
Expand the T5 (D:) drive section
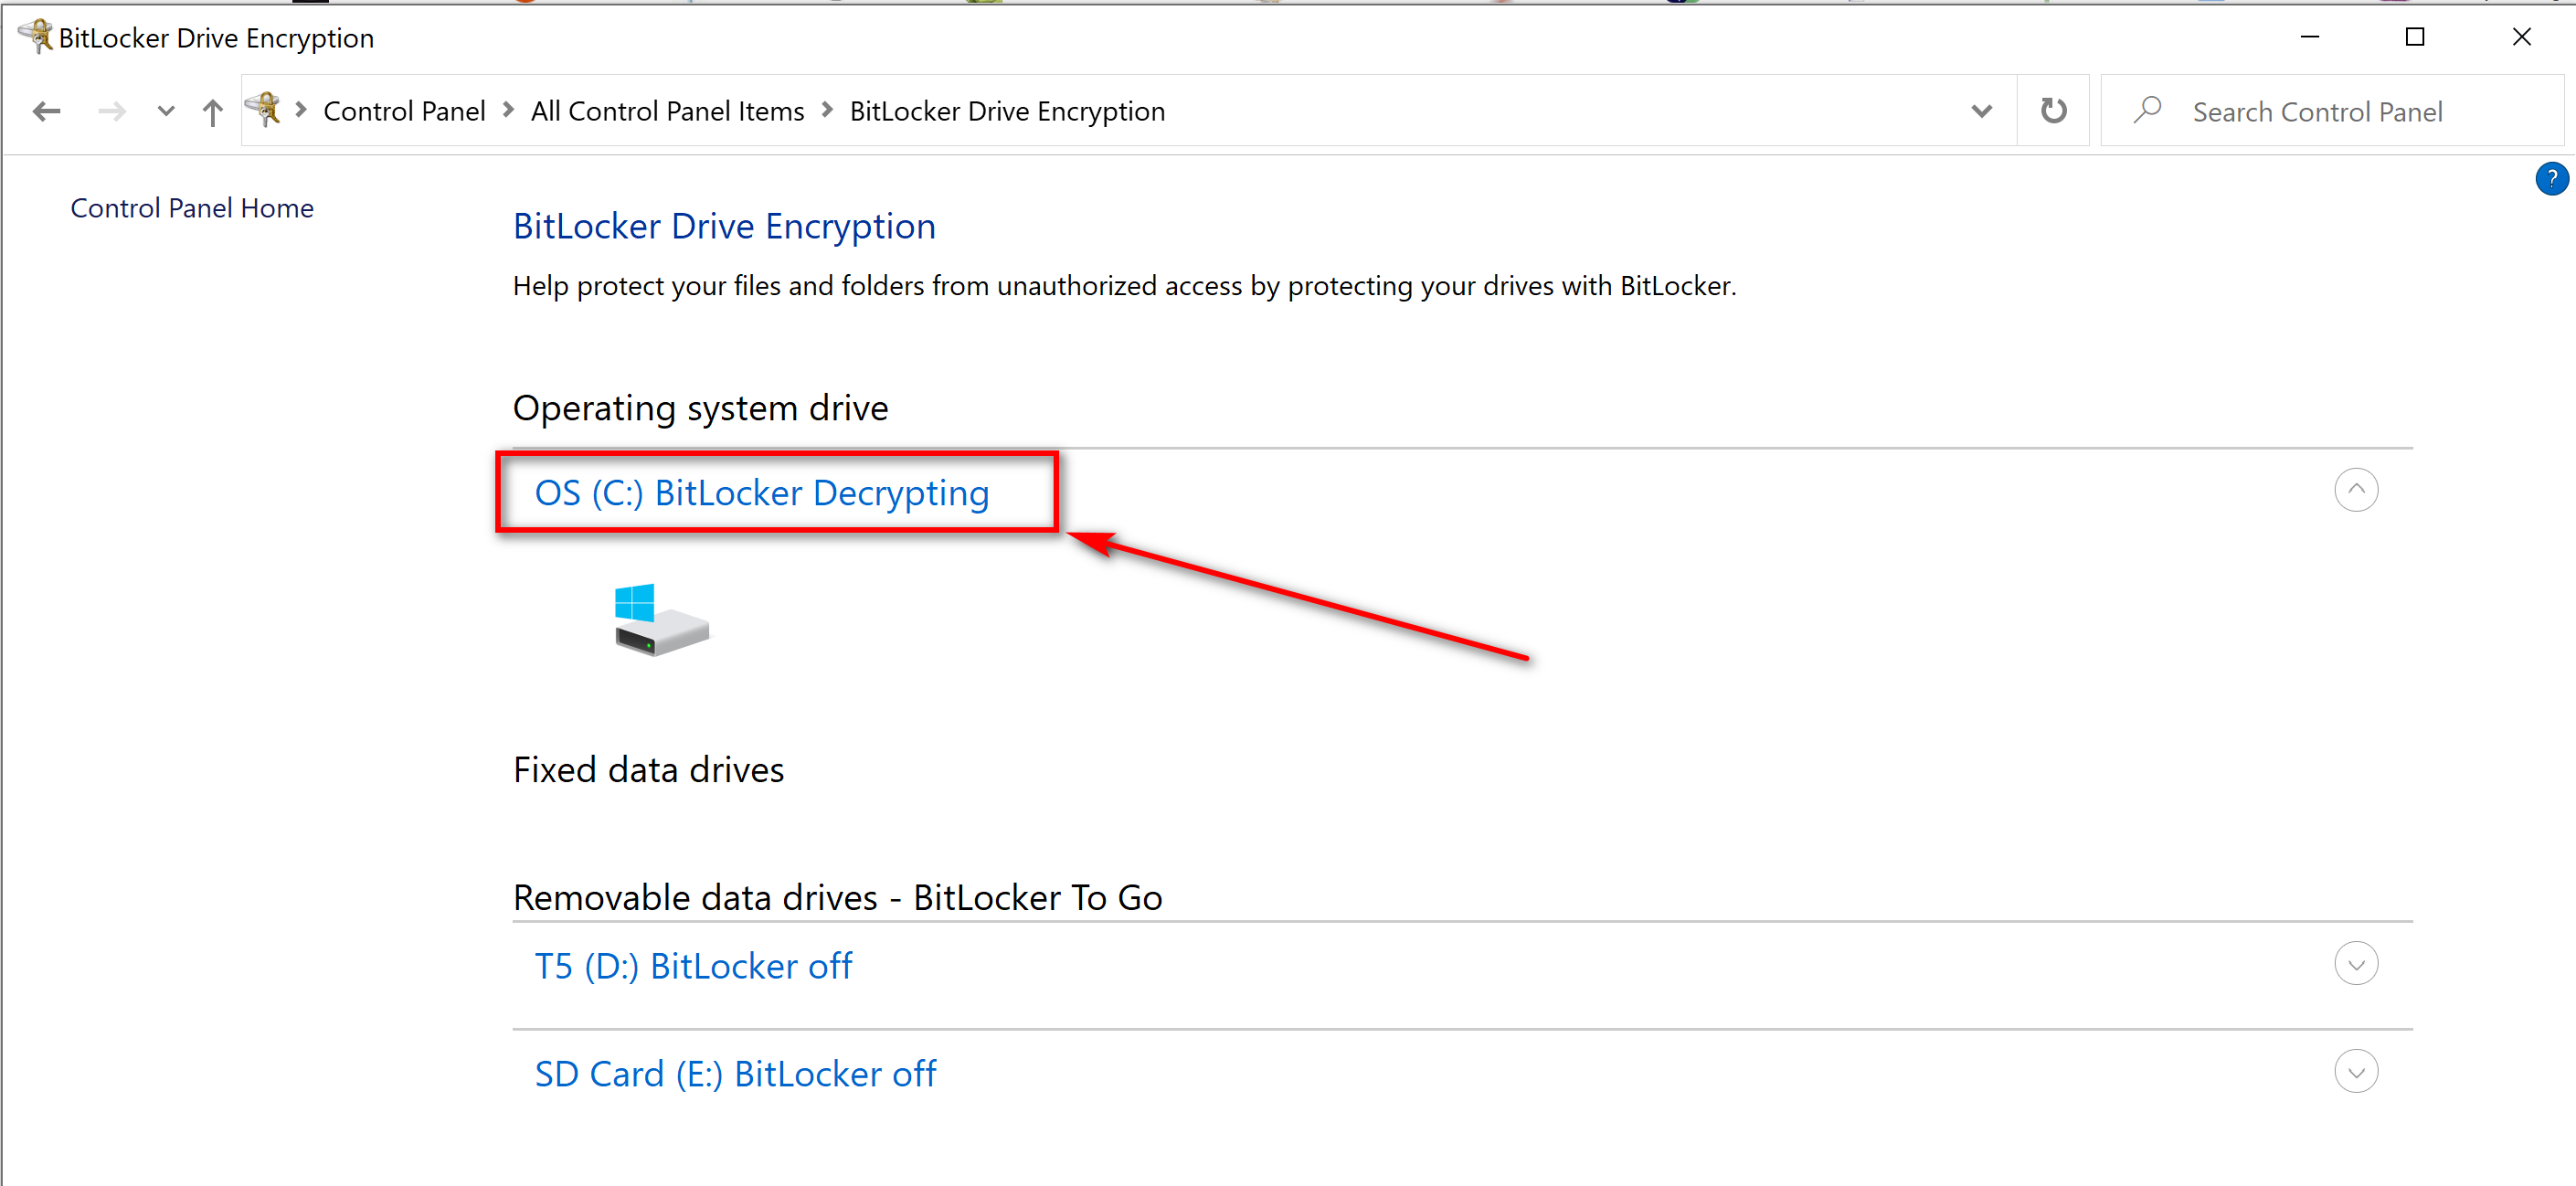tap(2356, 964)
